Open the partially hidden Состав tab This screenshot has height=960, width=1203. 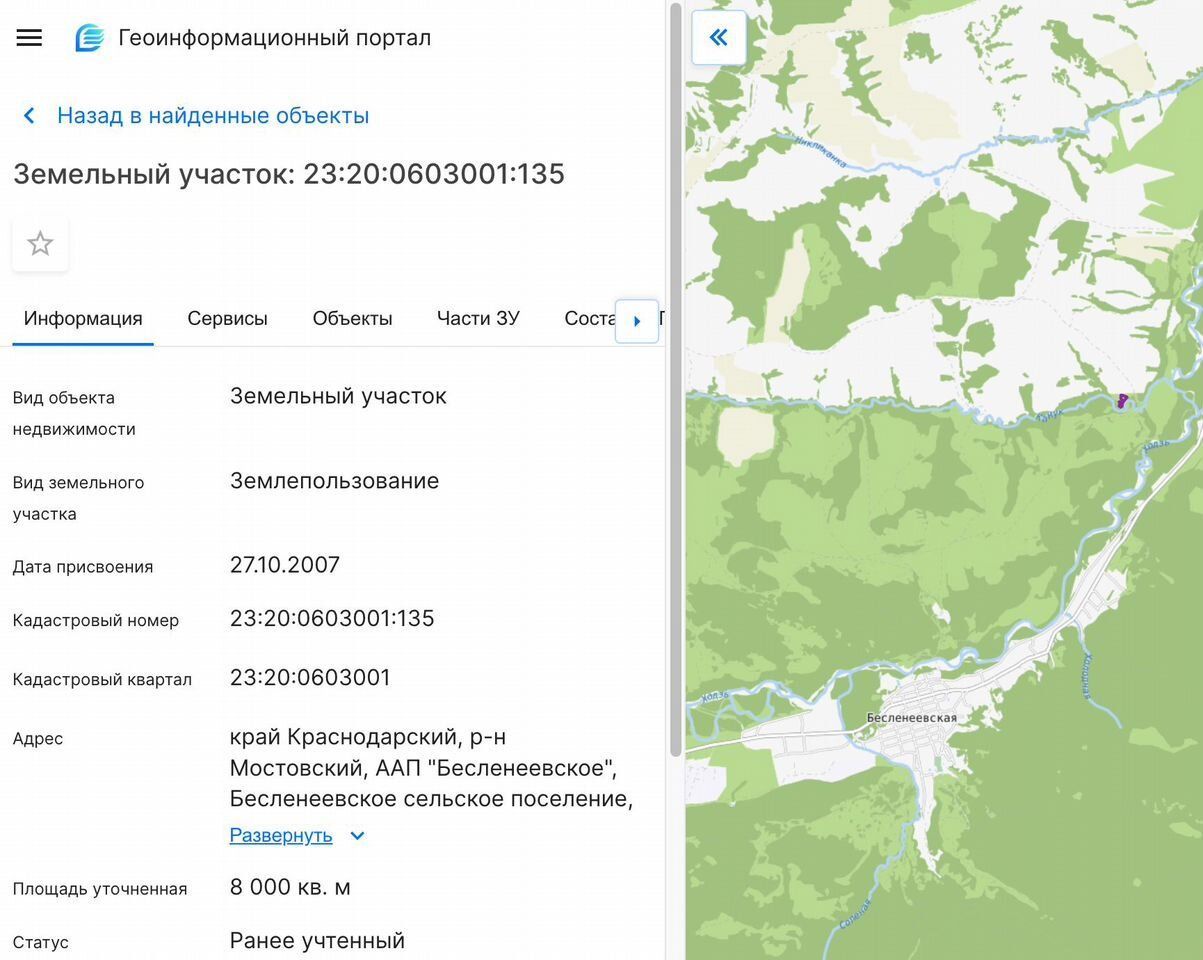tap(589, 318)
